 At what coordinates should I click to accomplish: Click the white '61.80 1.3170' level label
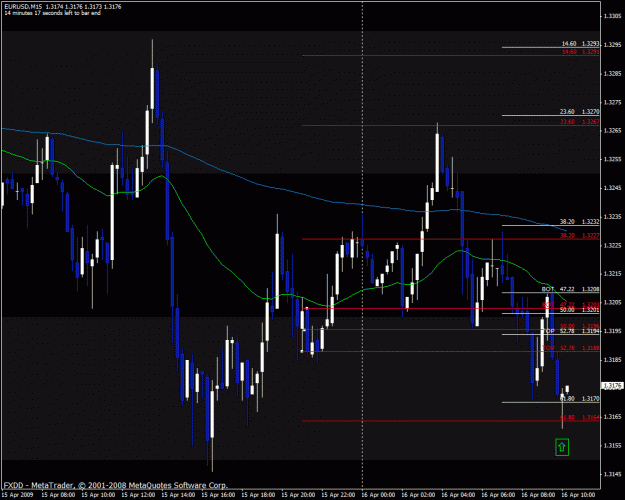pyautogui.click(x=579, y=399)
